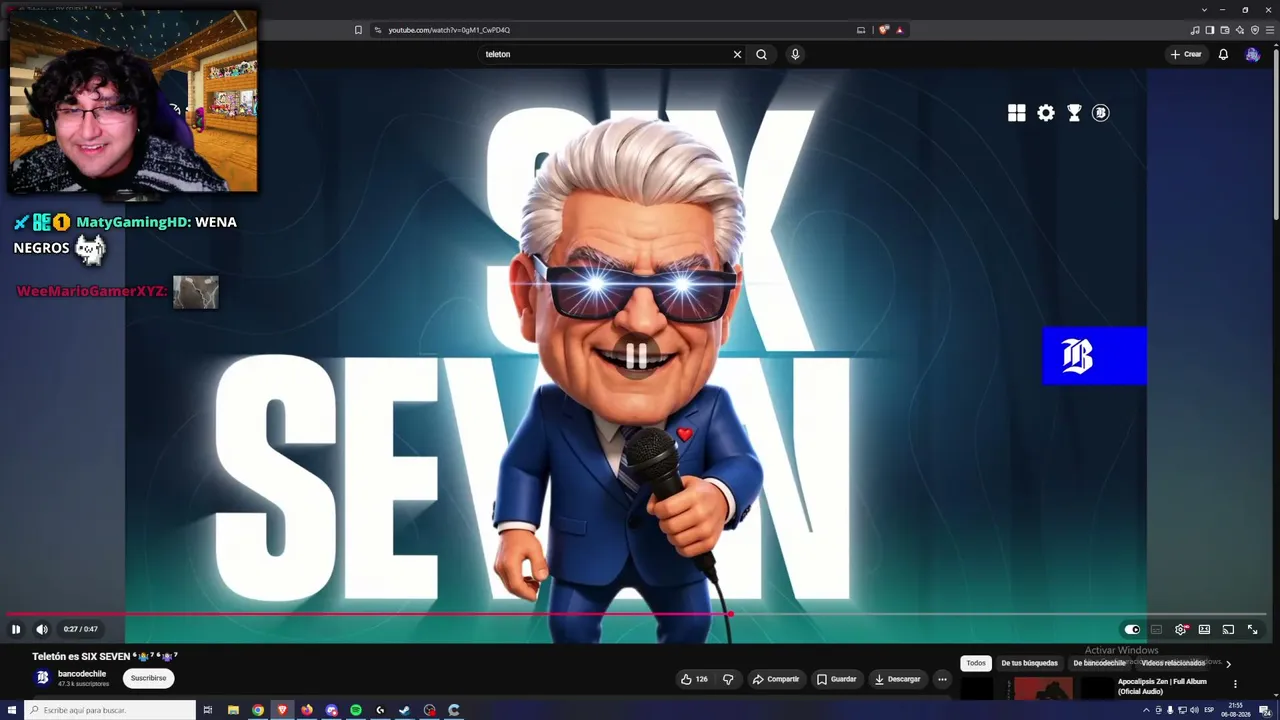Click the trophy icon on the video
The height and width of the screenshot is (720, 1280).
click(1074, 113)
